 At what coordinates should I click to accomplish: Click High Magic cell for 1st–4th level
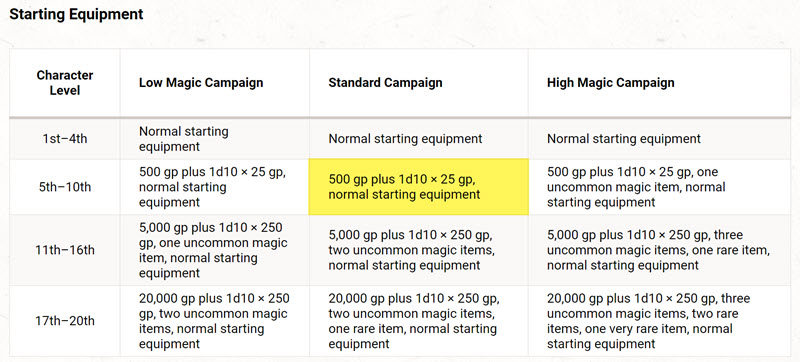point(660,139)
